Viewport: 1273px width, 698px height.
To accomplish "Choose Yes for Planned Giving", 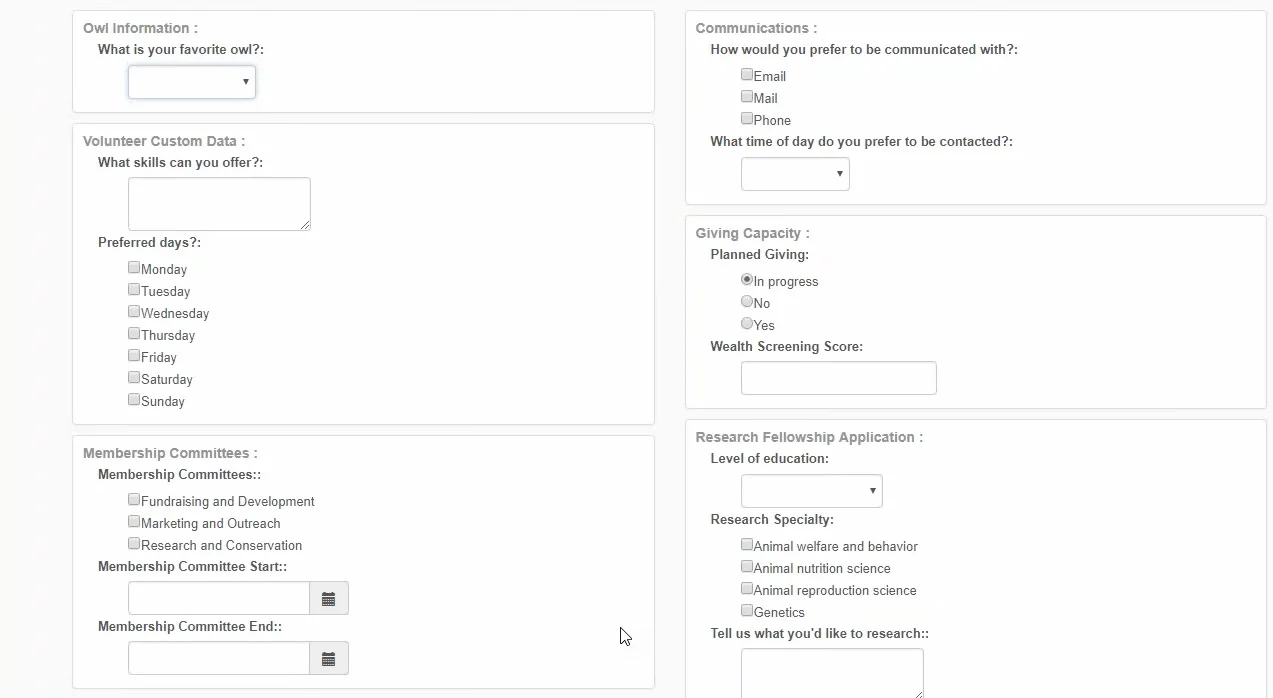I will click(x=747, y=323).
